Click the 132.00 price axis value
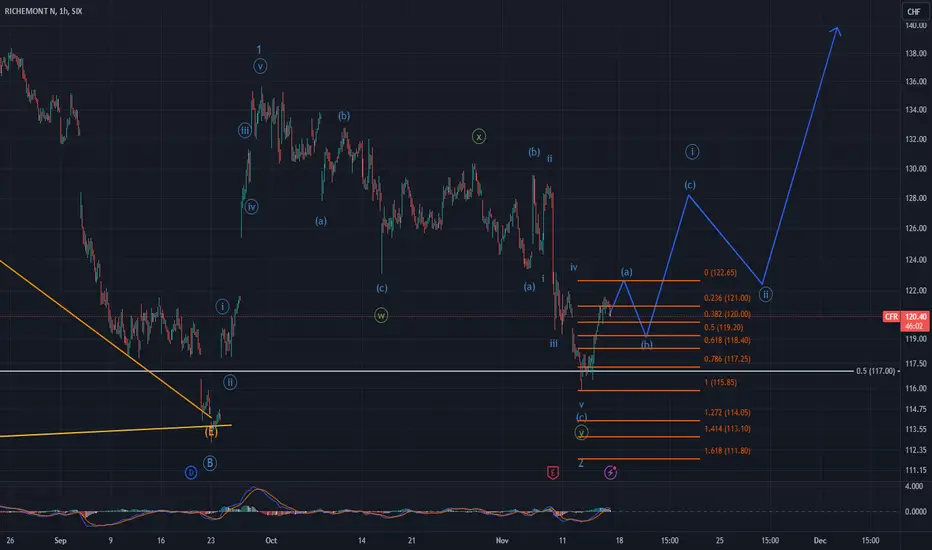932x550 pixels. (915, 139)
